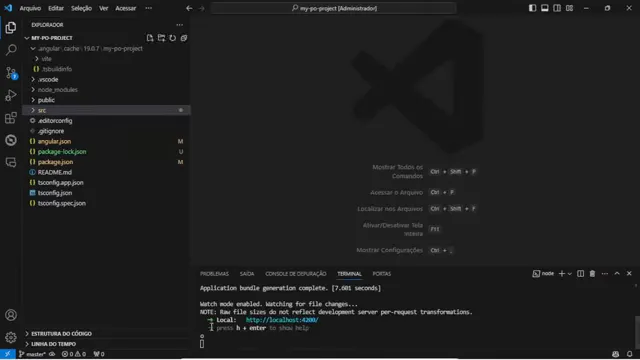Switch to PORTAS panel tab

tap(382, 273)
